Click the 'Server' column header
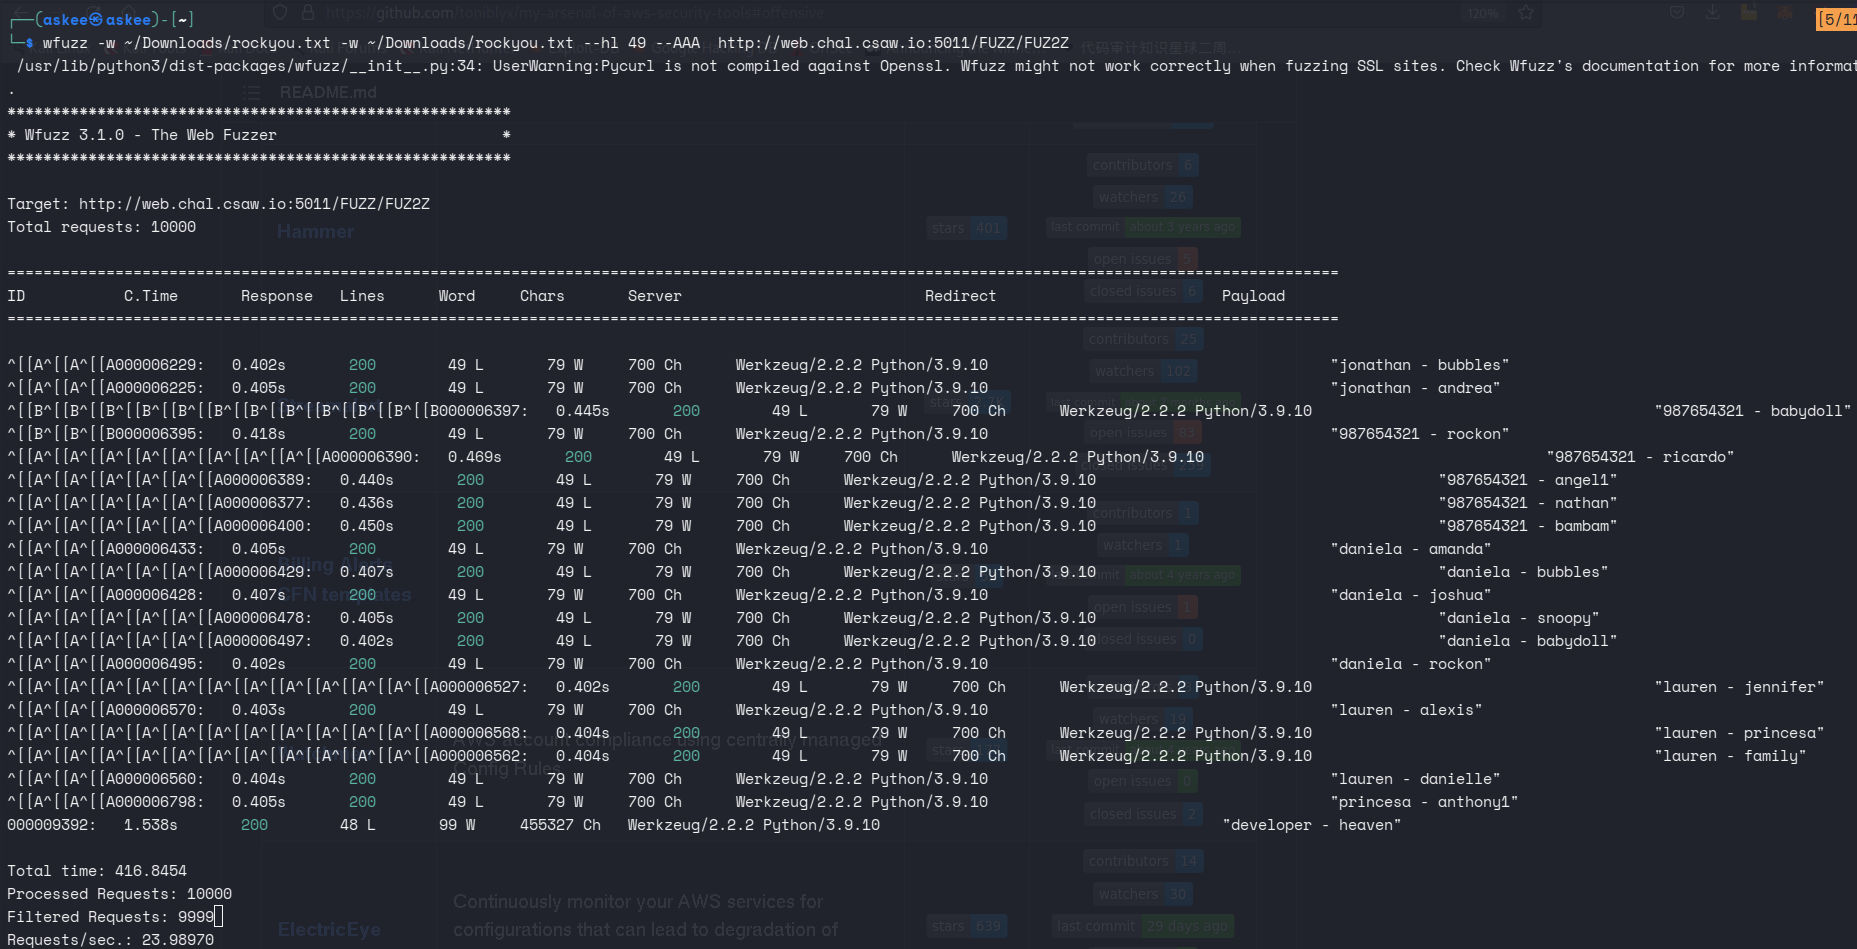The height and width of the screenshot is (949, 1857). click(x=655, y=296)
